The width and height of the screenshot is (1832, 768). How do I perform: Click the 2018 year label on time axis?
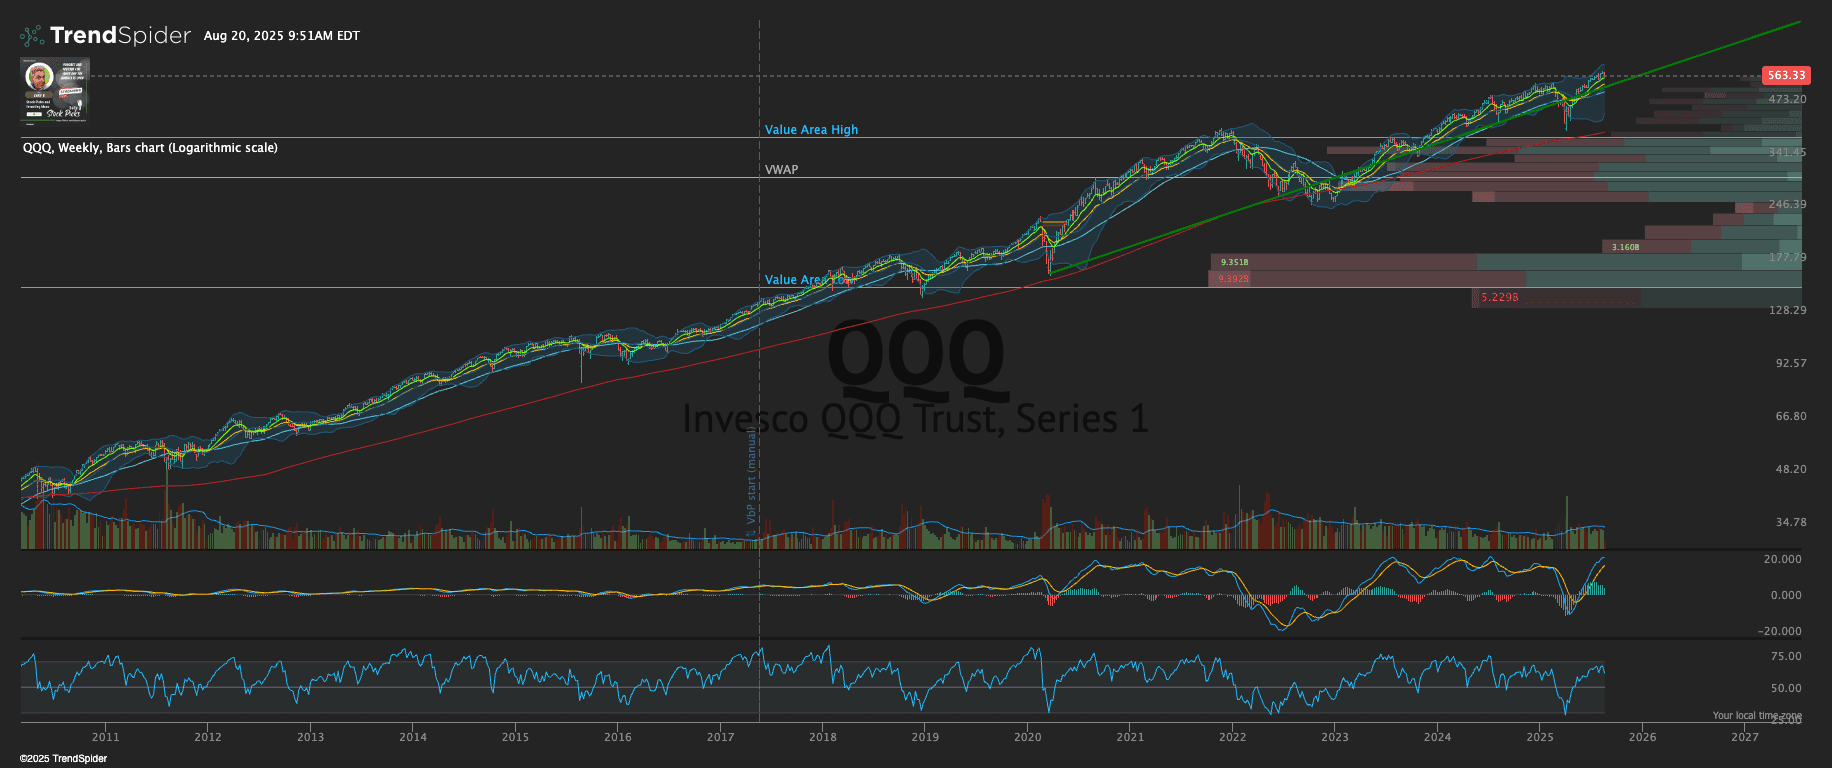pyautogui.click(x=823, y=737)
